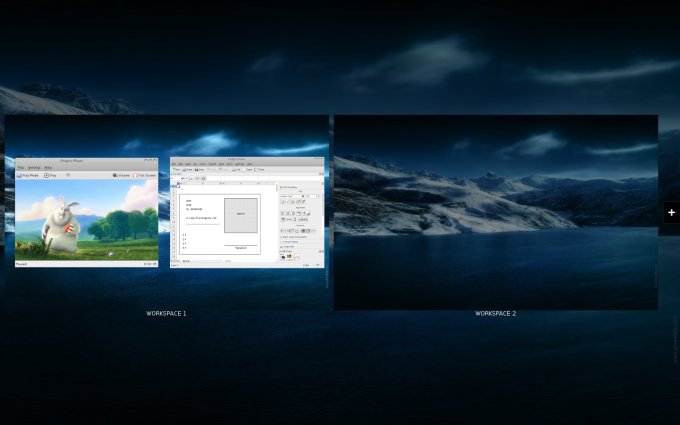Click Copy in the spreadsheet toolbar
Screen dimensions: 680x425
[248, 170]
